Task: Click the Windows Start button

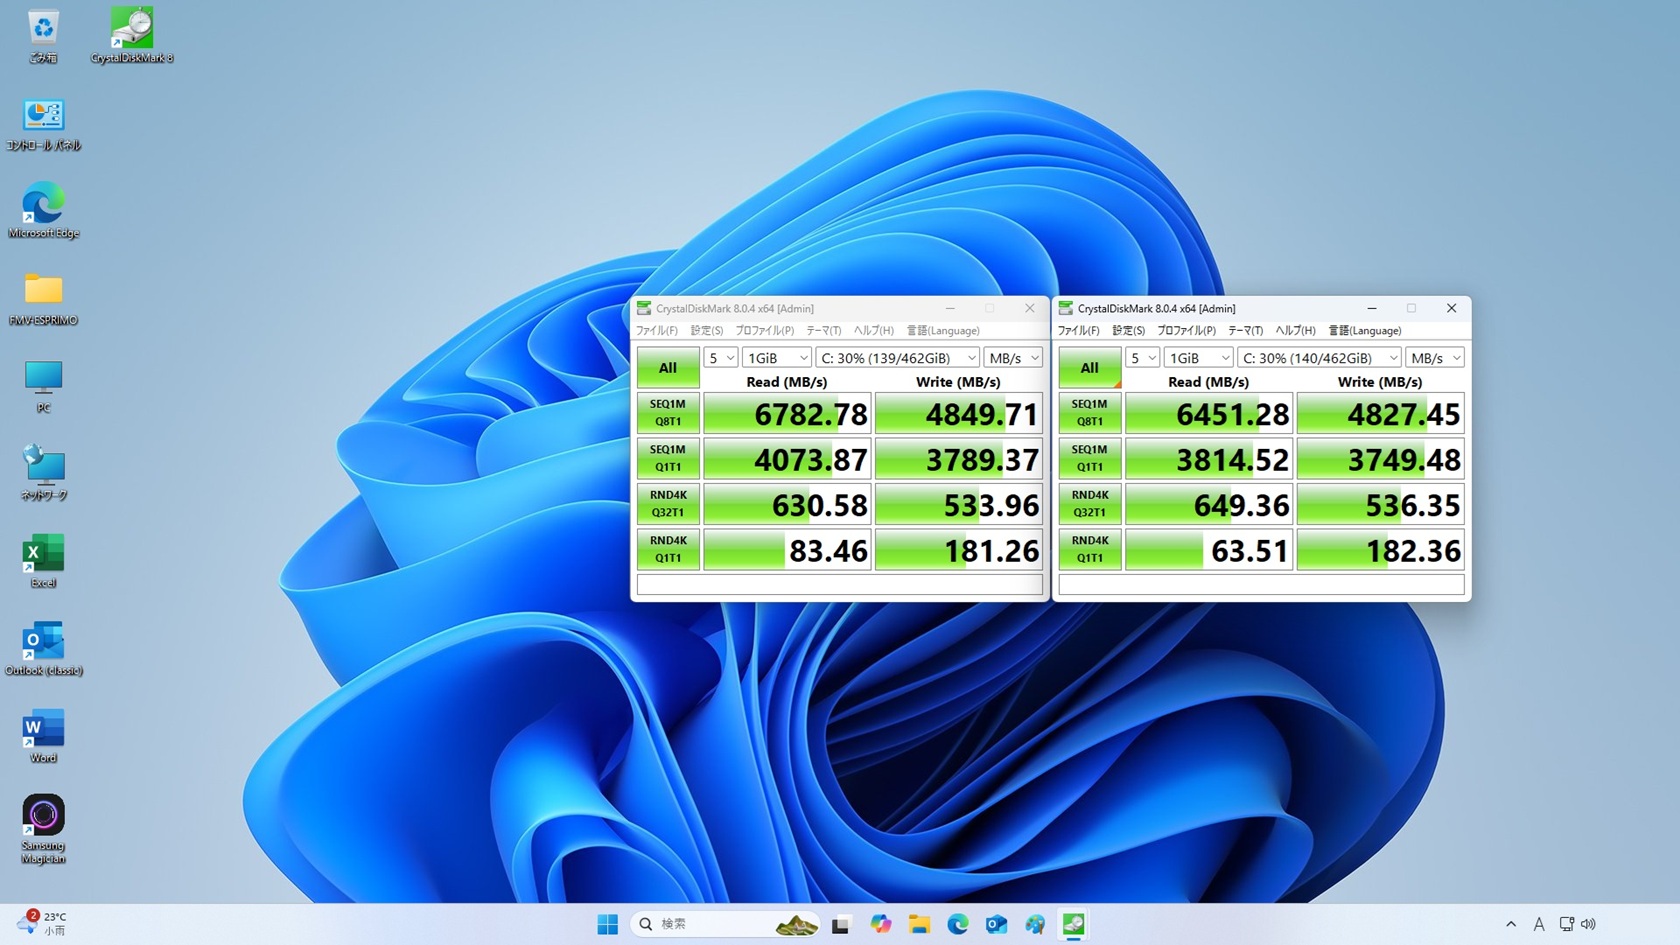Action: (x=607, y=924)
